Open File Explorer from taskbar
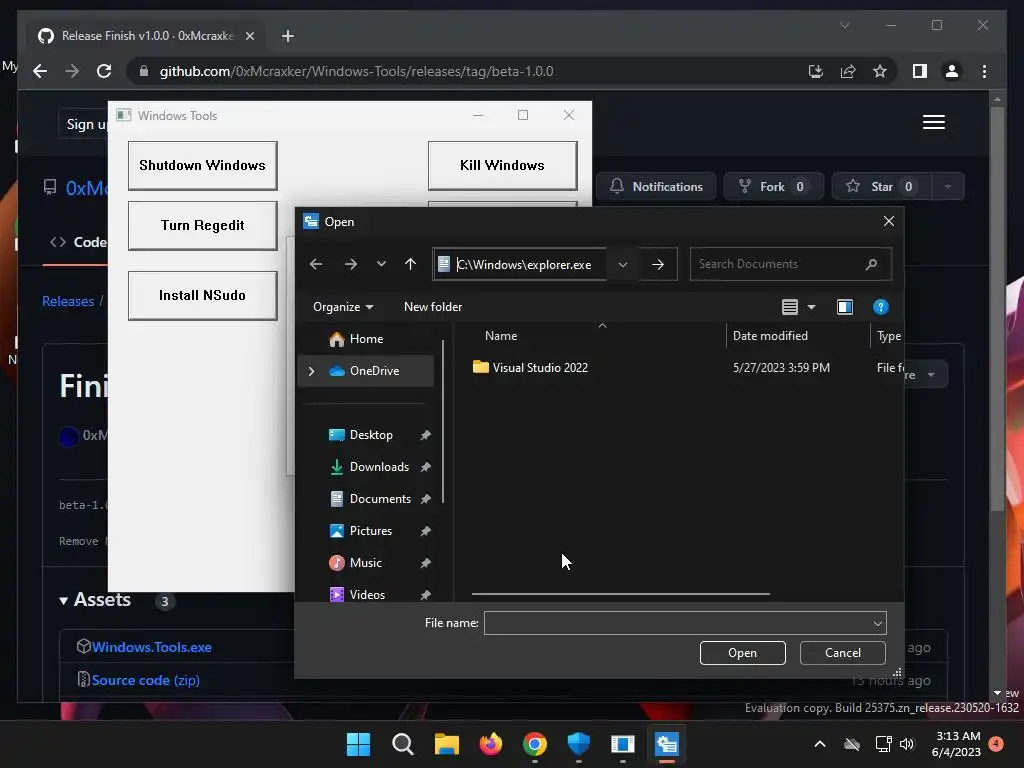Viewport: 1024px width, 768px height. (447, 744)
